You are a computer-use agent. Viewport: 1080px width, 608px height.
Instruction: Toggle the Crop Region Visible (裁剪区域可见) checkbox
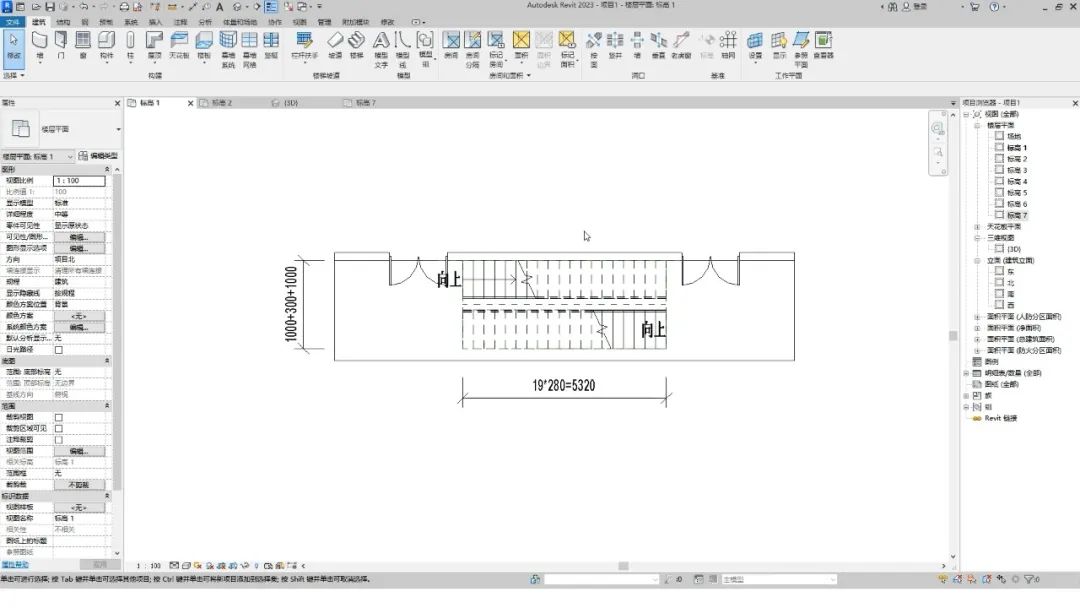pos(59,428)
